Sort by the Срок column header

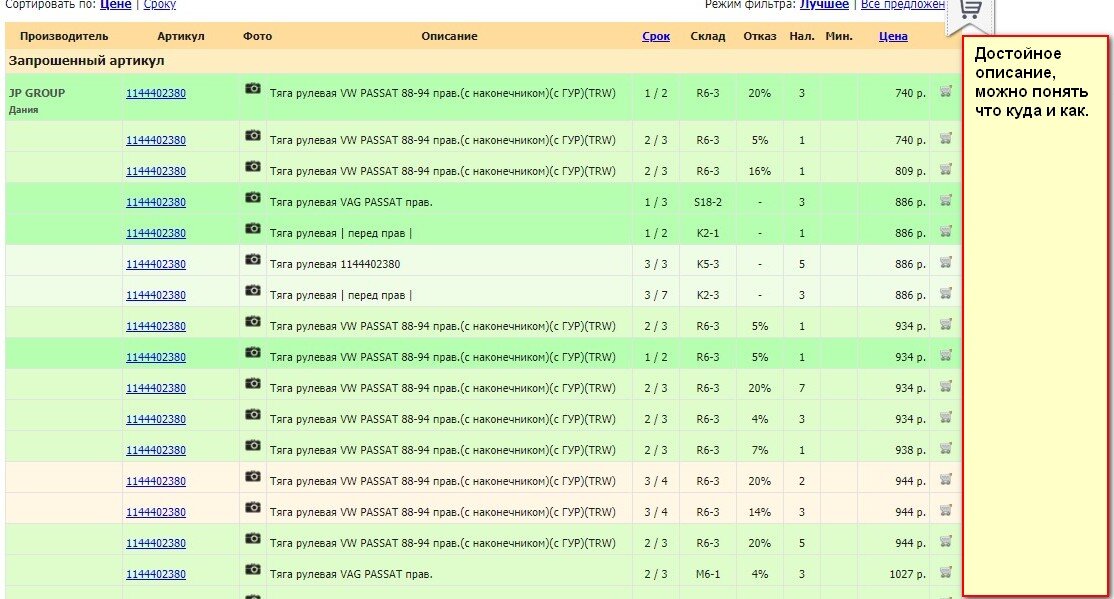click(x=656, y=36)
